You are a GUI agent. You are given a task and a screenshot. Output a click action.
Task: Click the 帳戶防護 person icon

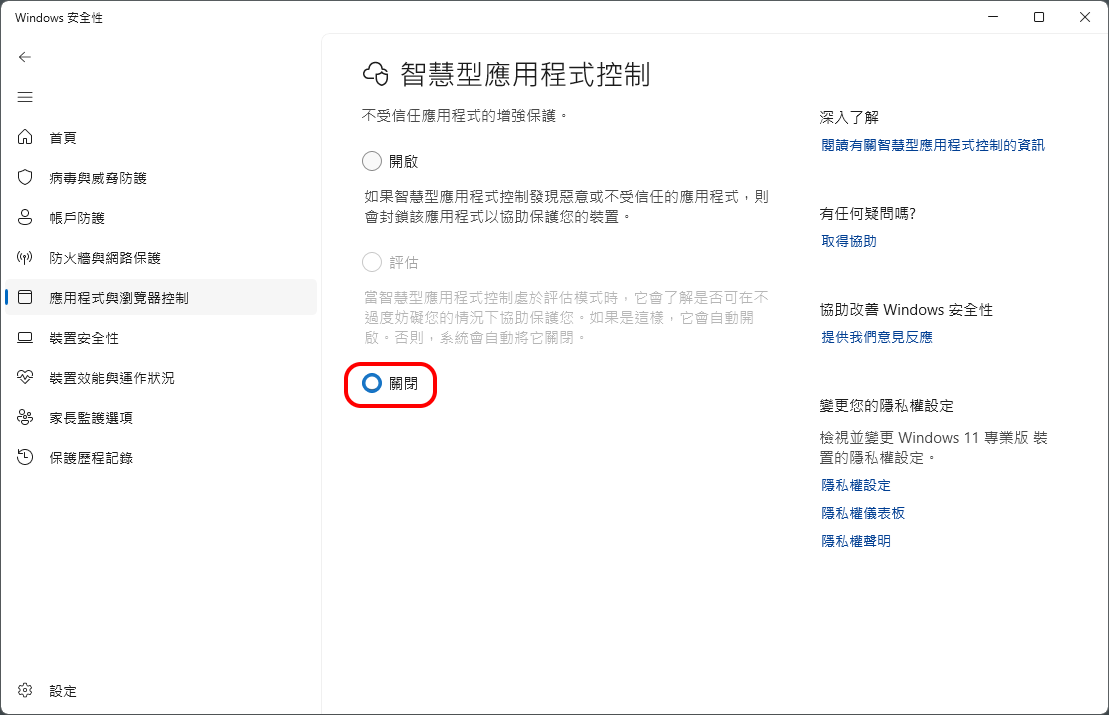[x=25, y=217]
